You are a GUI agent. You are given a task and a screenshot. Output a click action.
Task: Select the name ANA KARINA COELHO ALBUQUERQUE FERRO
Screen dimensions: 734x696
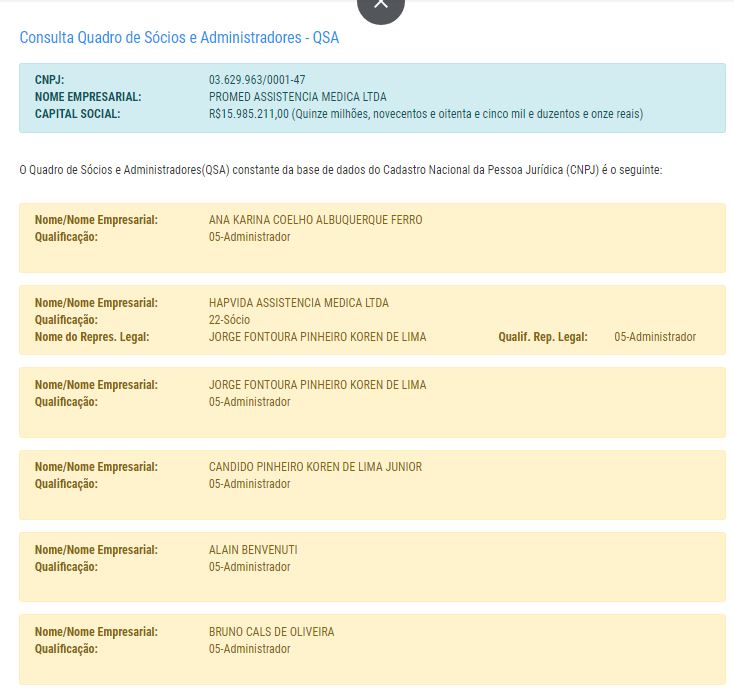point(315,220)
